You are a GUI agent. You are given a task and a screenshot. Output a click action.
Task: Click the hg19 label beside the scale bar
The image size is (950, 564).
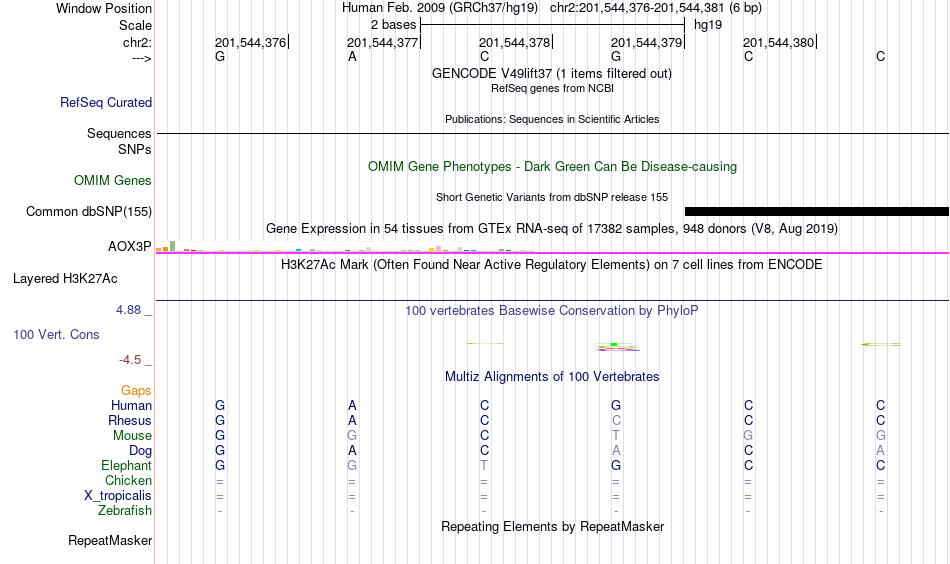click(708, 25)
